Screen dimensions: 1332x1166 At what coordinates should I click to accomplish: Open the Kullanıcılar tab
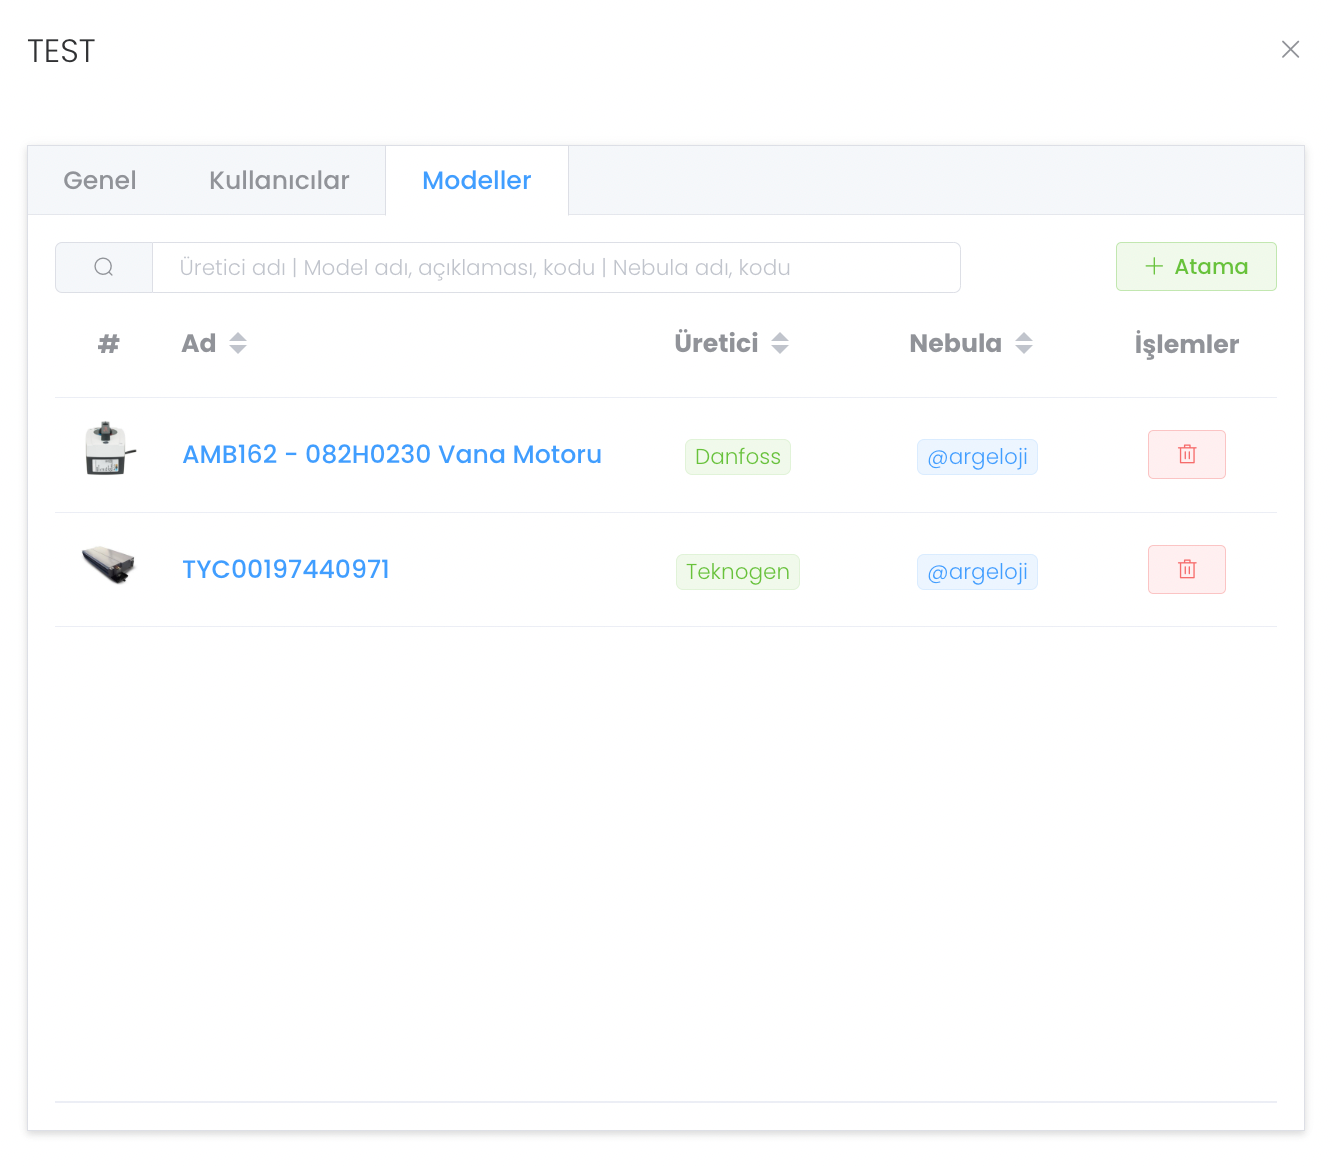(x=279, y=181)
